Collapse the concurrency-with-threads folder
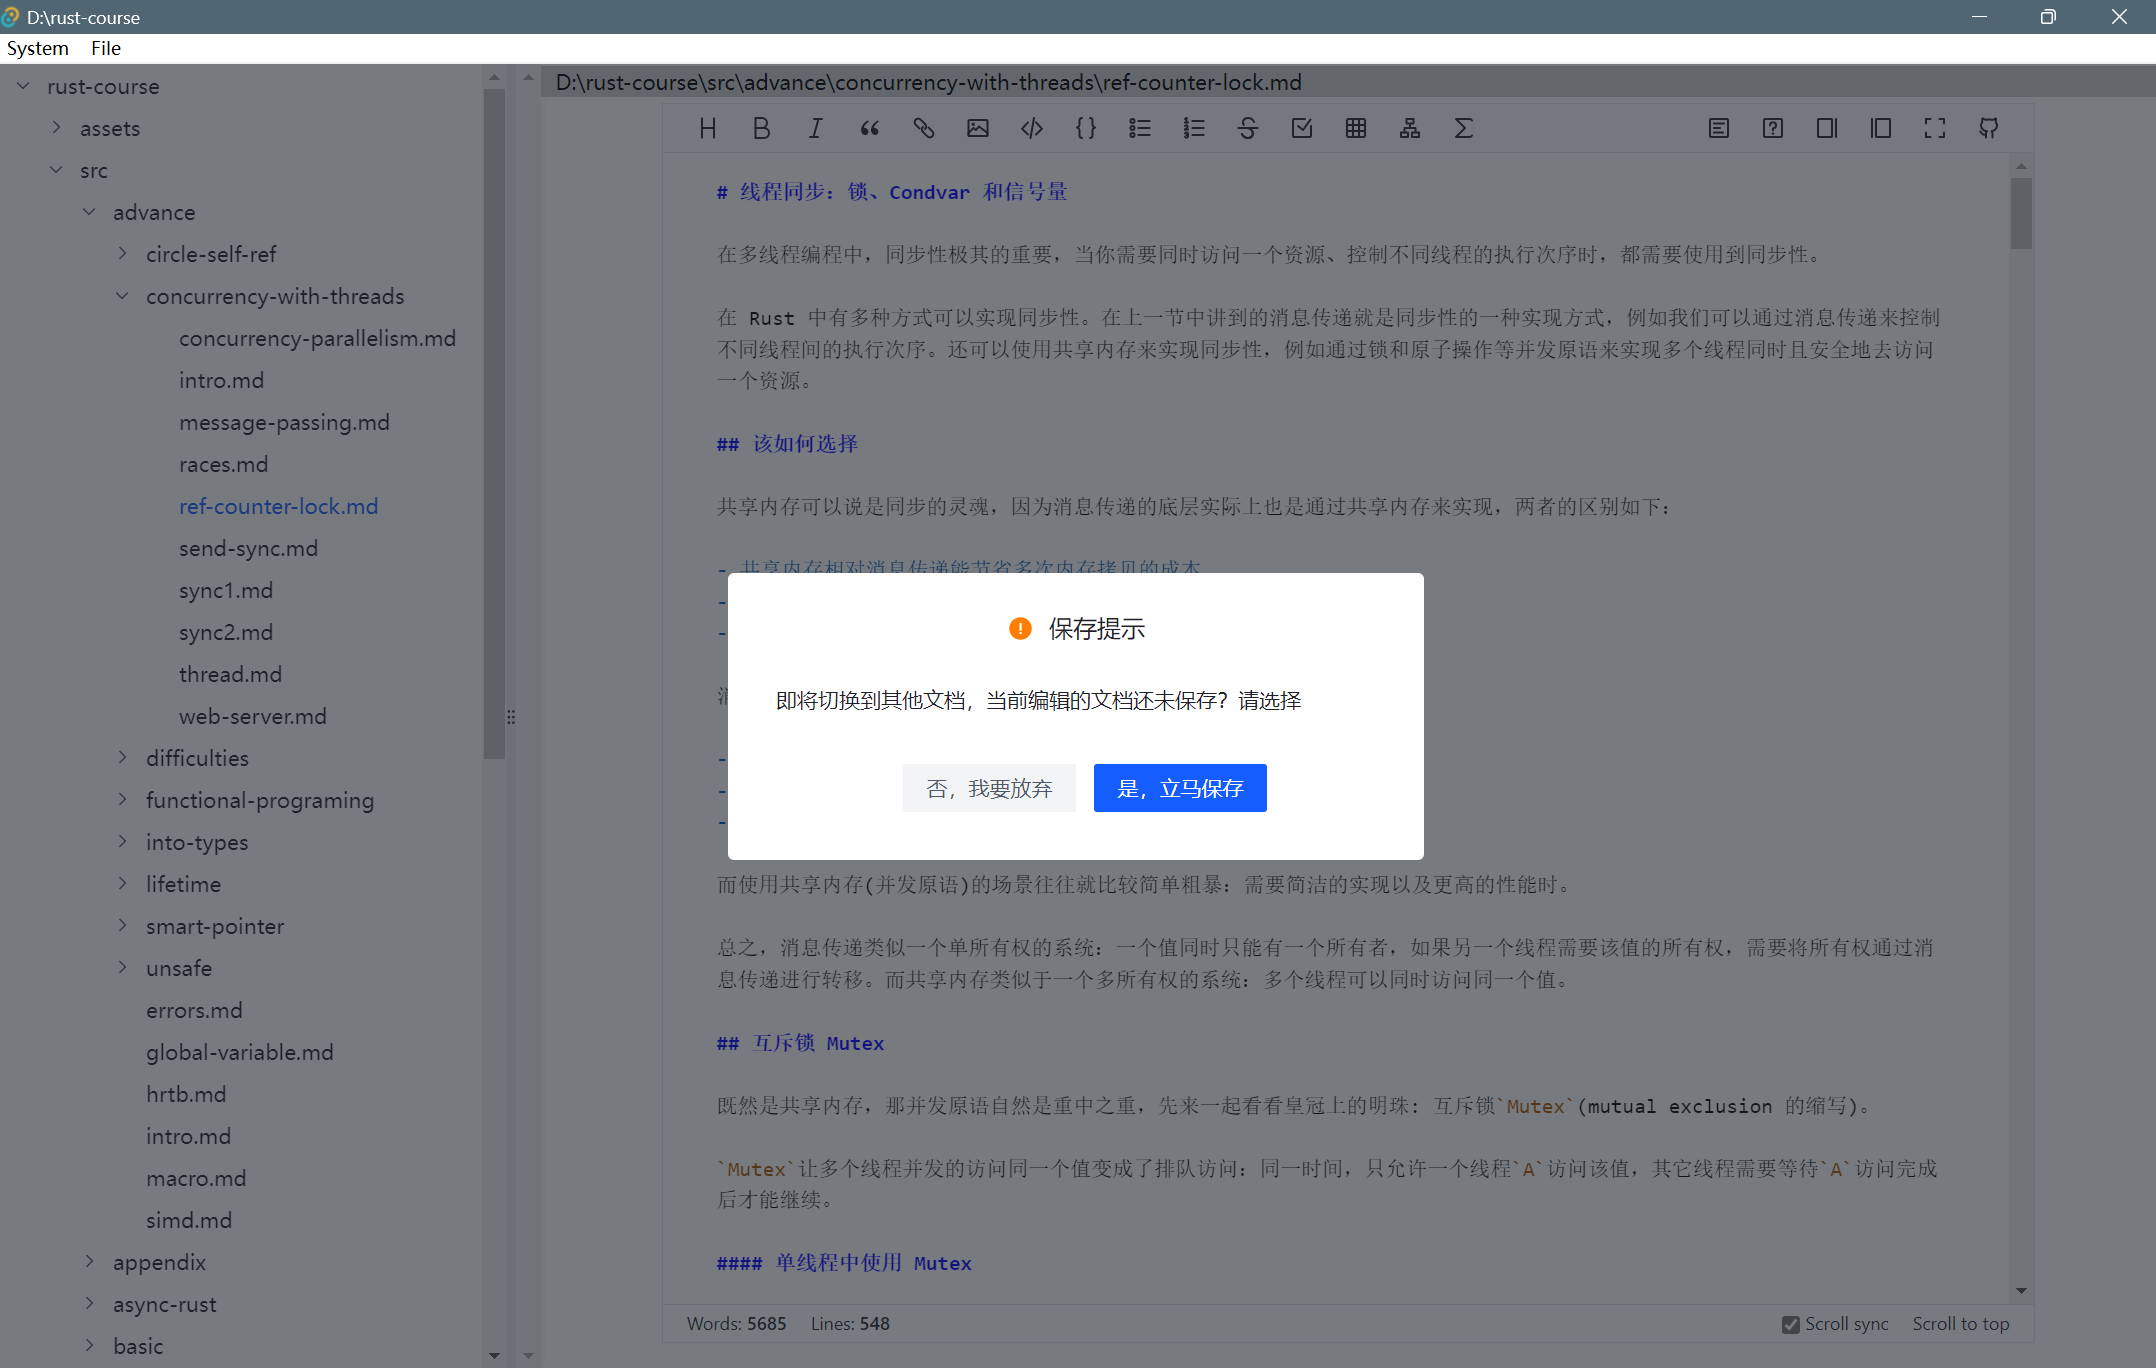This screenshot has width=2156, height=1368. tap(122, 296)
